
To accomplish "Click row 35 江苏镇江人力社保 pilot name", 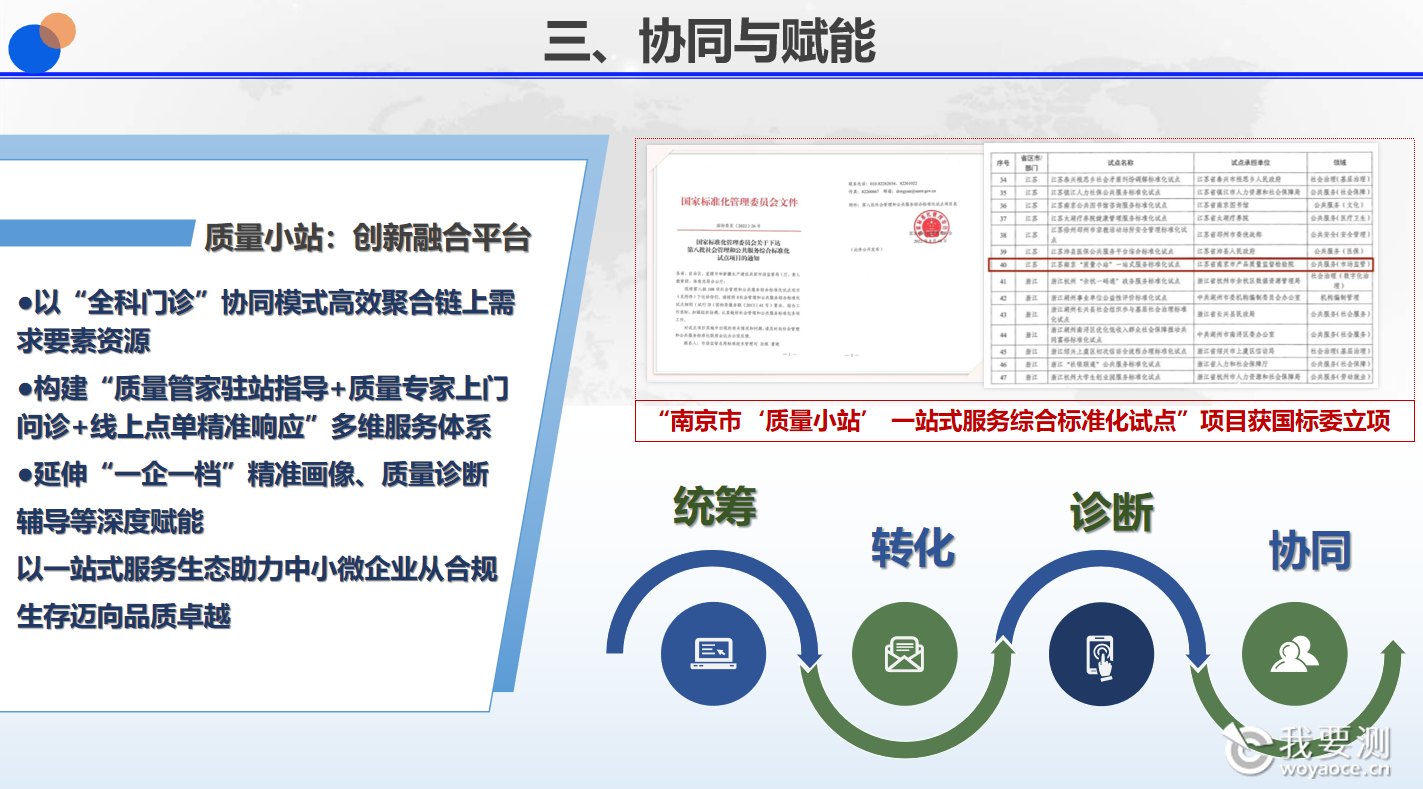I will [1106, 192].
